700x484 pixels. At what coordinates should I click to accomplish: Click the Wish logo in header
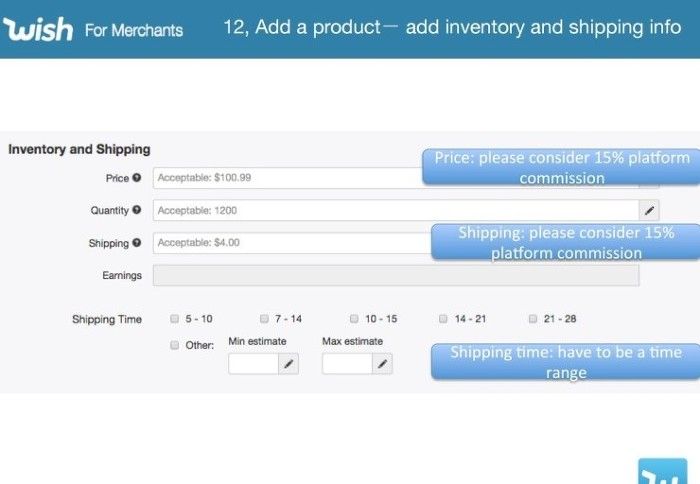click(38, 29)
